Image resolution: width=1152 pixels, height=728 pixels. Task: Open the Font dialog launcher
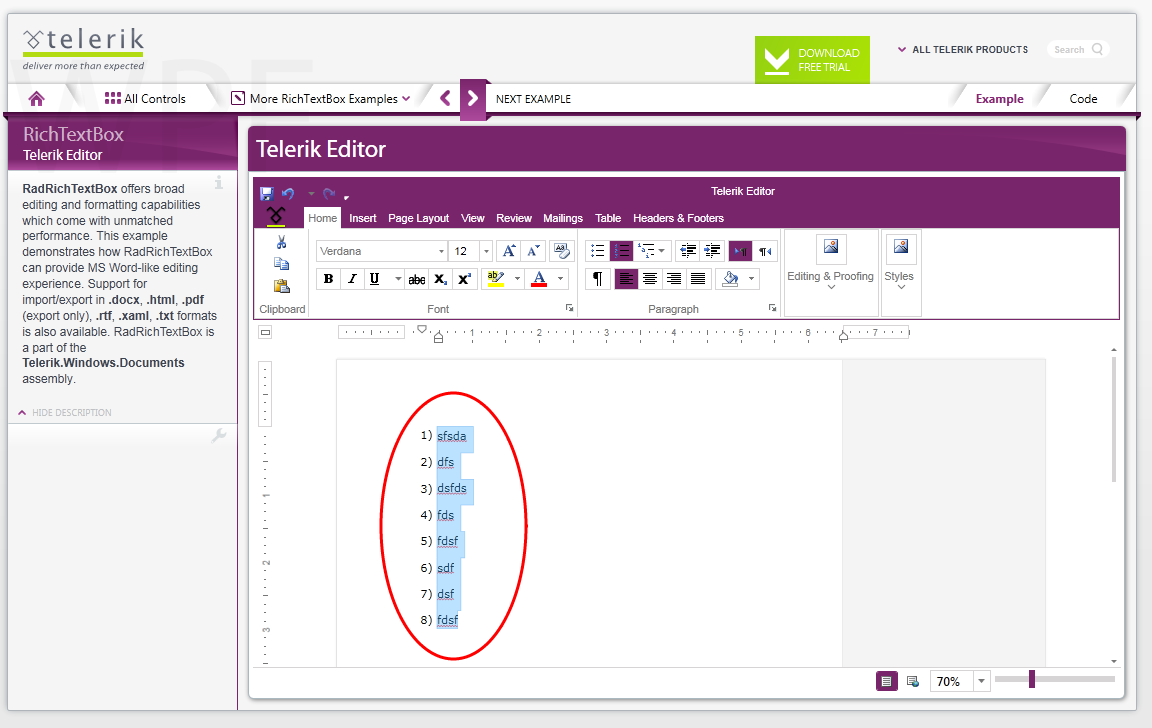[569, 309]
